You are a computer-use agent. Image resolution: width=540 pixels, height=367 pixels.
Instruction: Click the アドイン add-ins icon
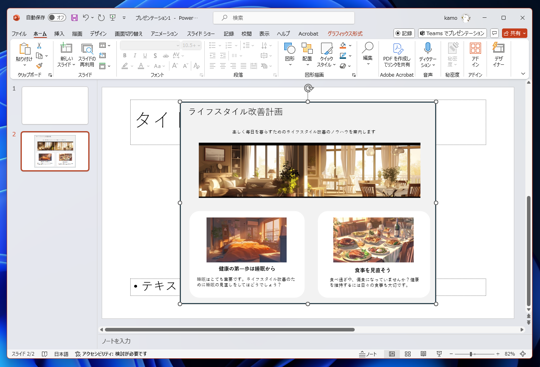point(475,48)
